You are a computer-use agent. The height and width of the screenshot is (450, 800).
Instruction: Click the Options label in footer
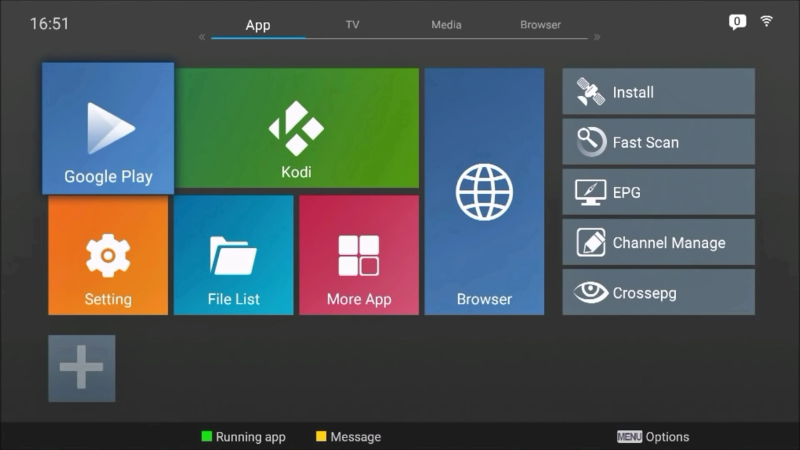[x=667, y=437]
